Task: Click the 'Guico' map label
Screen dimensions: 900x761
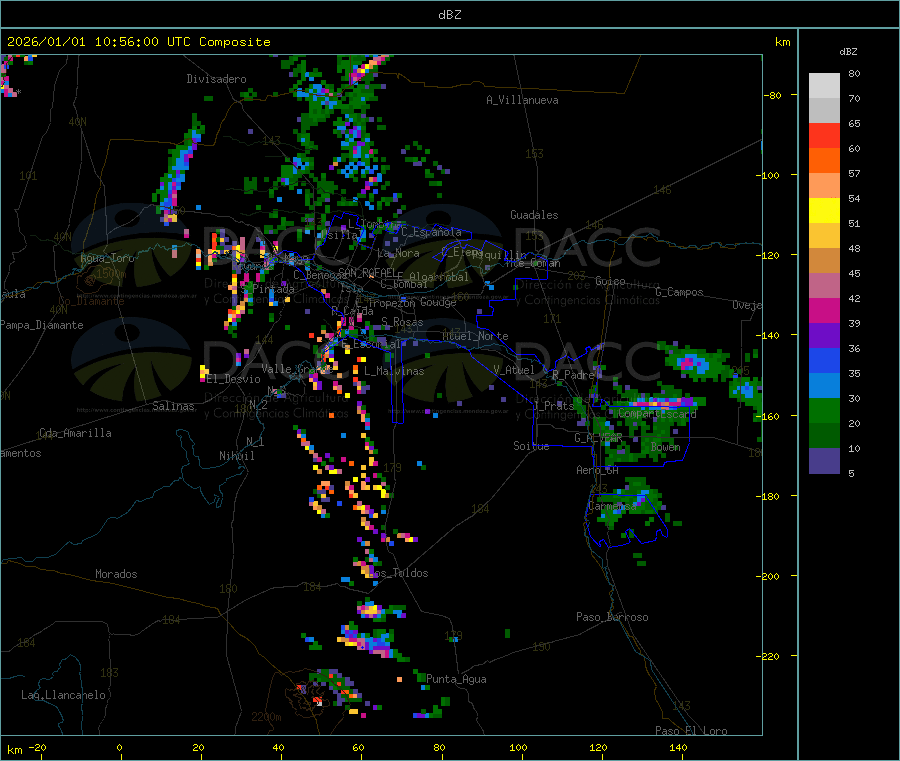Action: pyautogui.click(x=610, y=281)
